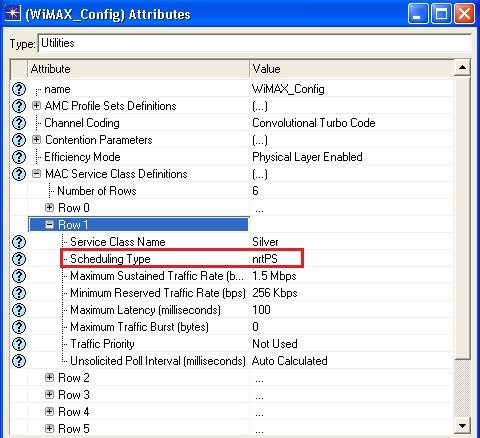Open help icon for Contention Parameters
Image resolution: width=480 pixels, height=438 pixels.
coord(19,140)
